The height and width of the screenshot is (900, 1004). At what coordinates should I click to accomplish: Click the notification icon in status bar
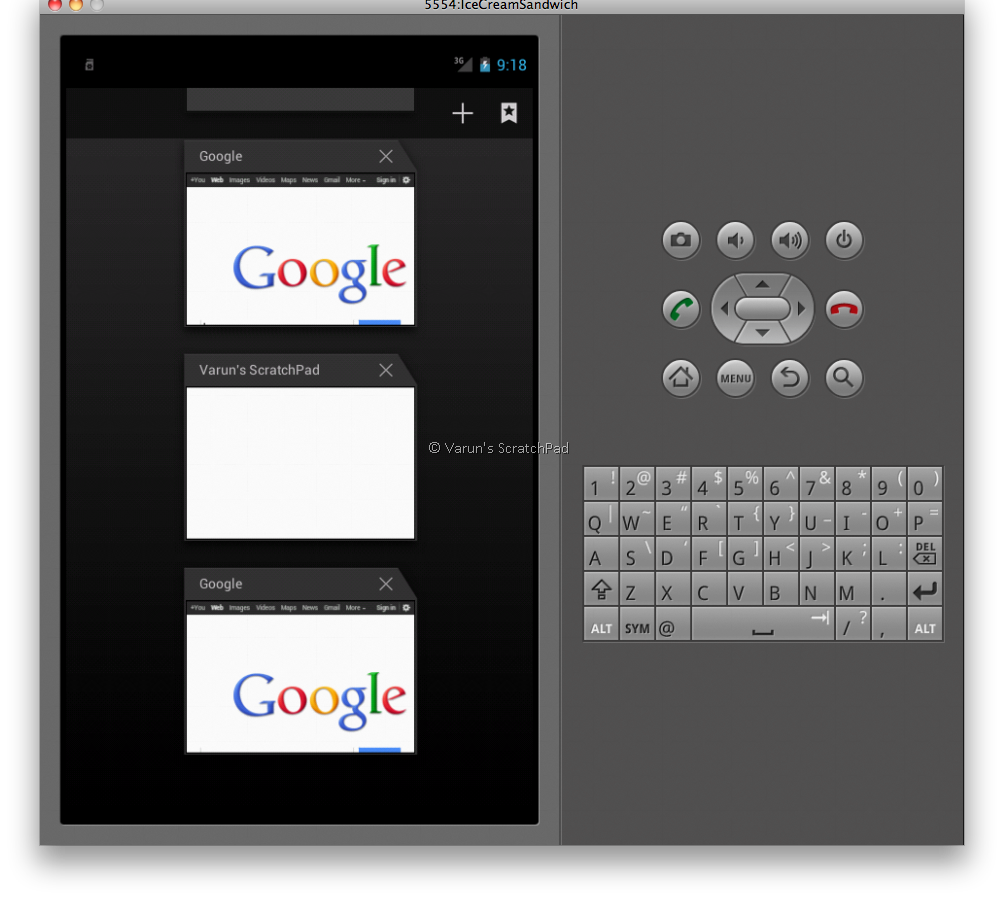point(90,65)
